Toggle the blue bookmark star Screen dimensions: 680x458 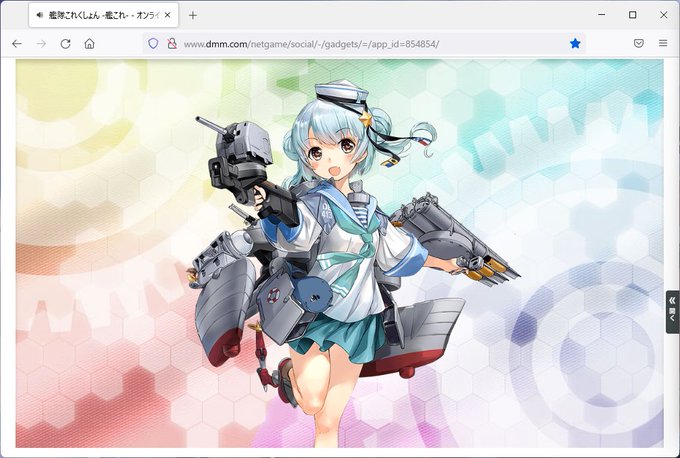click(x=575, y=43)
